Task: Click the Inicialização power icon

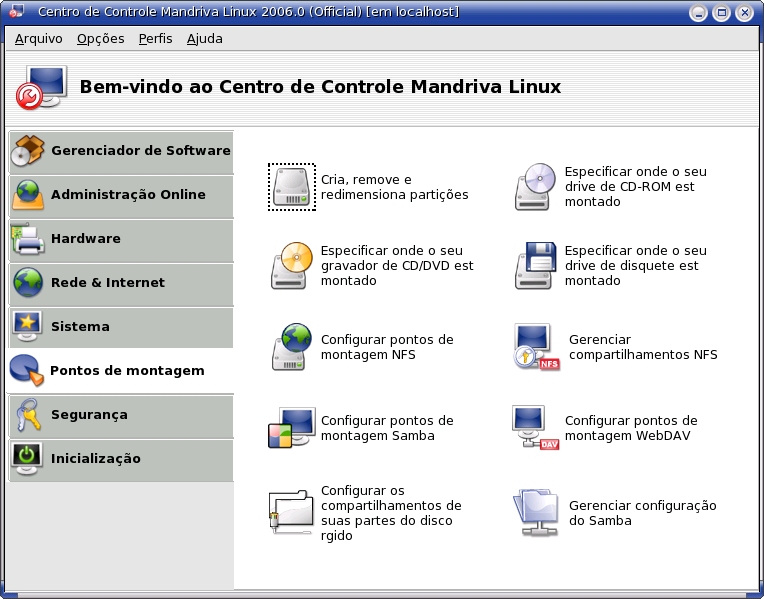Action: point(27,459)
